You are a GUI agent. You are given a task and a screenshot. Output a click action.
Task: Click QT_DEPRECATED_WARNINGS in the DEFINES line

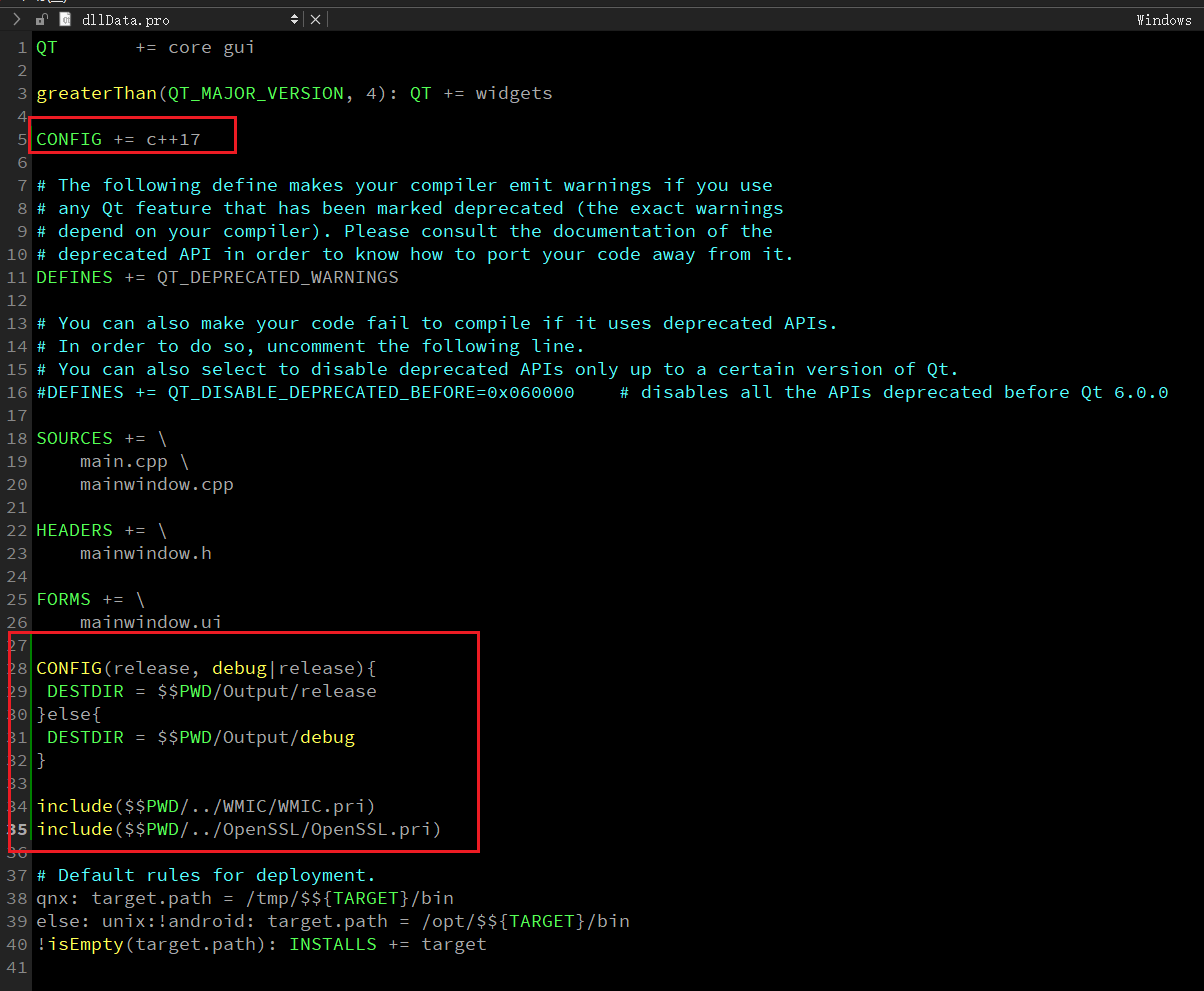277,277
